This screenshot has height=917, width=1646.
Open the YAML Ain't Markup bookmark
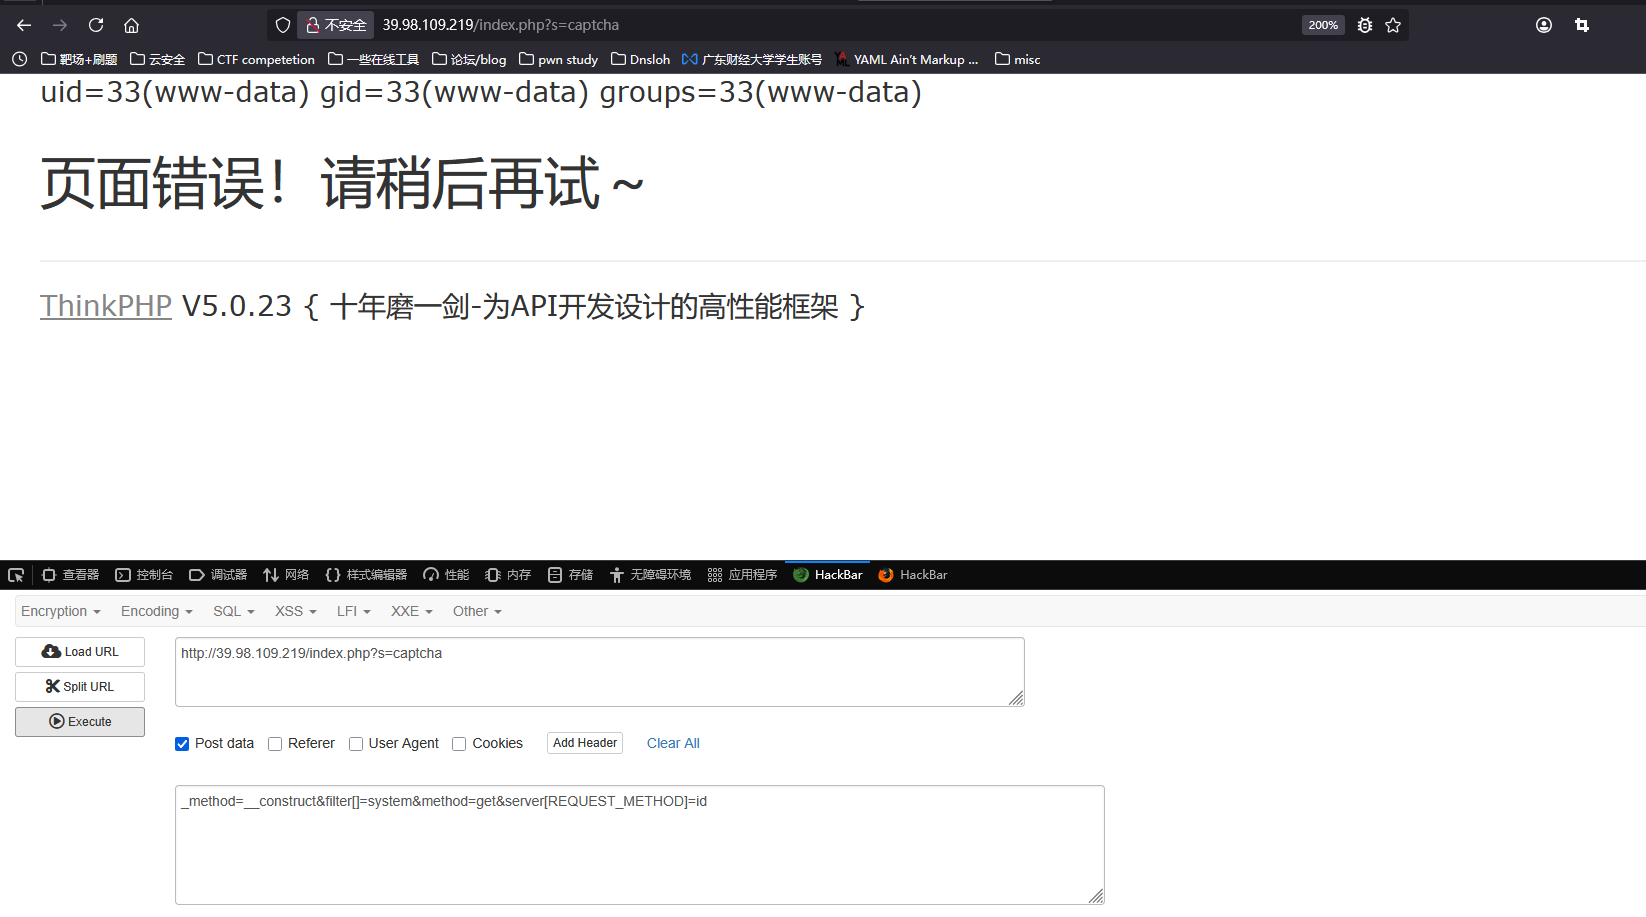click(x=907, y=59)
